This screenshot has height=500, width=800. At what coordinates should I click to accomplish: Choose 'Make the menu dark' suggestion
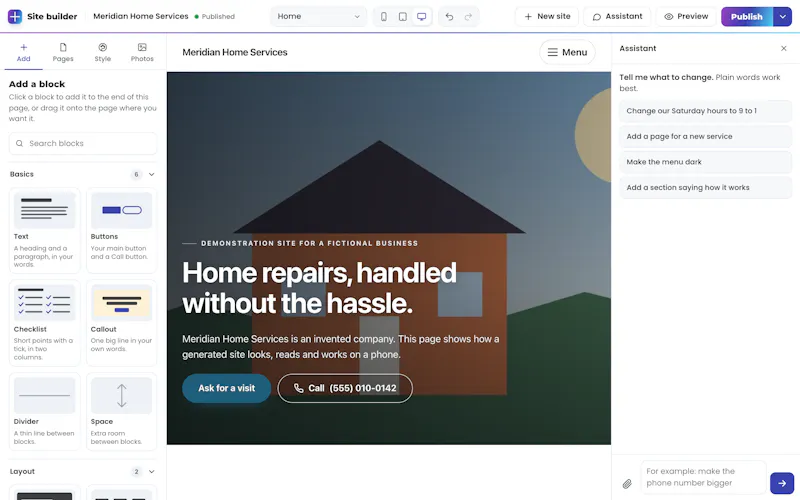pos(705,162)
